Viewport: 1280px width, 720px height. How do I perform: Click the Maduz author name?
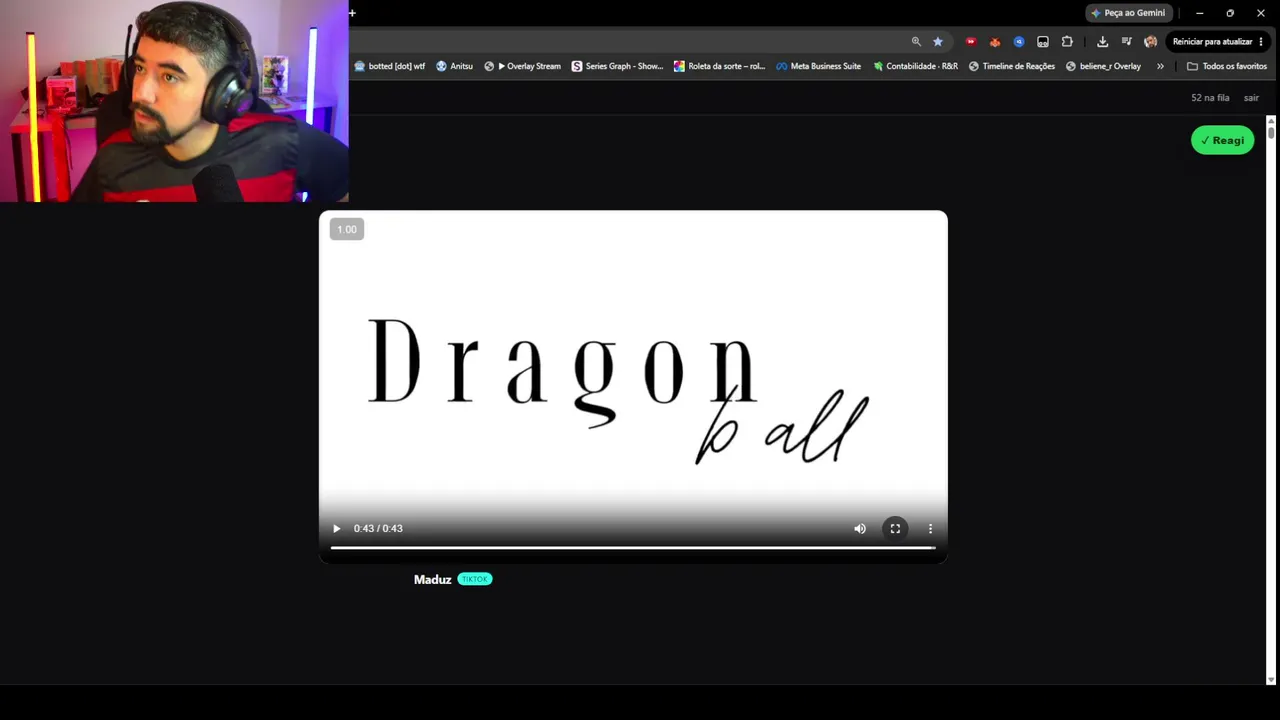coord(432,579)
